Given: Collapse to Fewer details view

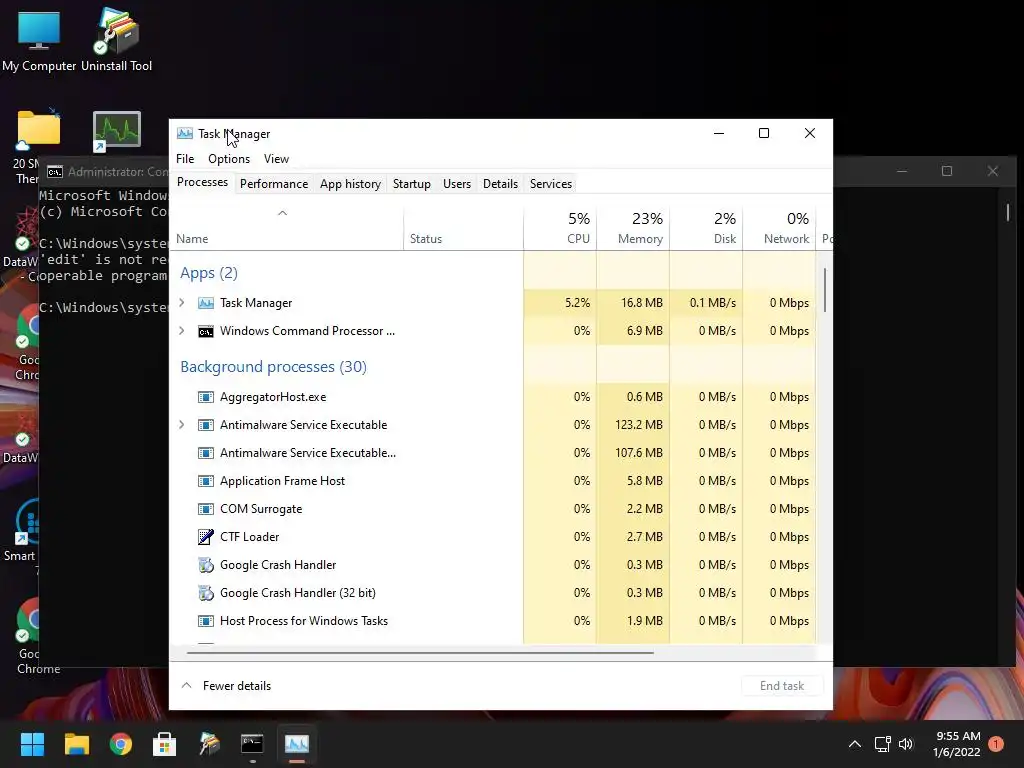Looking at the screenshot, I should (226, 686).
